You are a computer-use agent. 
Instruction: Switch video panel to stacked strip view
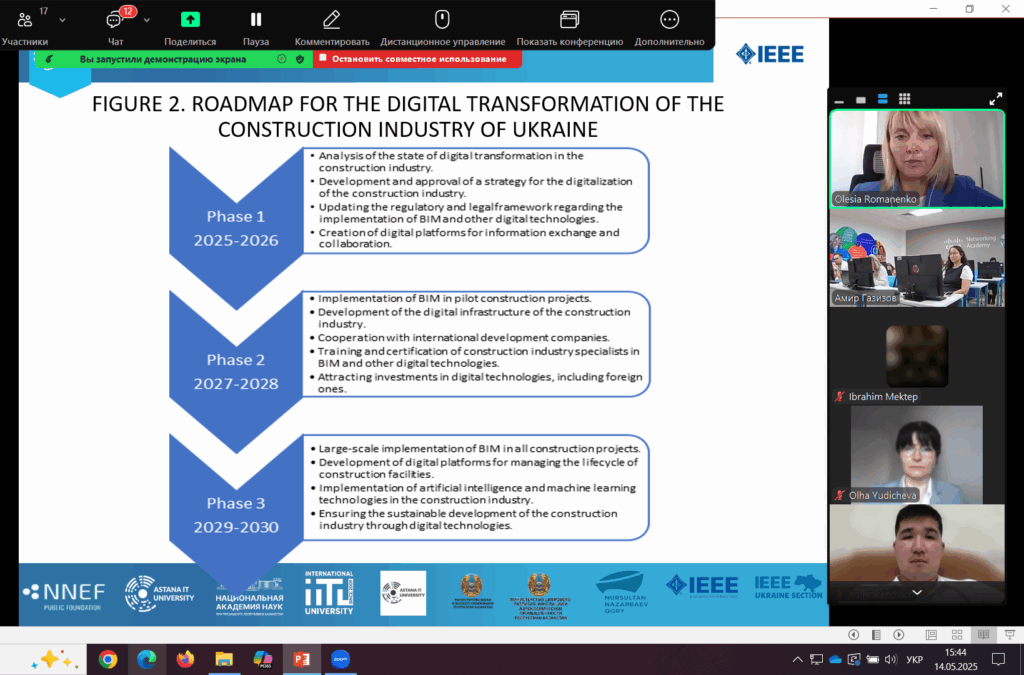click(x=882, y=99)
